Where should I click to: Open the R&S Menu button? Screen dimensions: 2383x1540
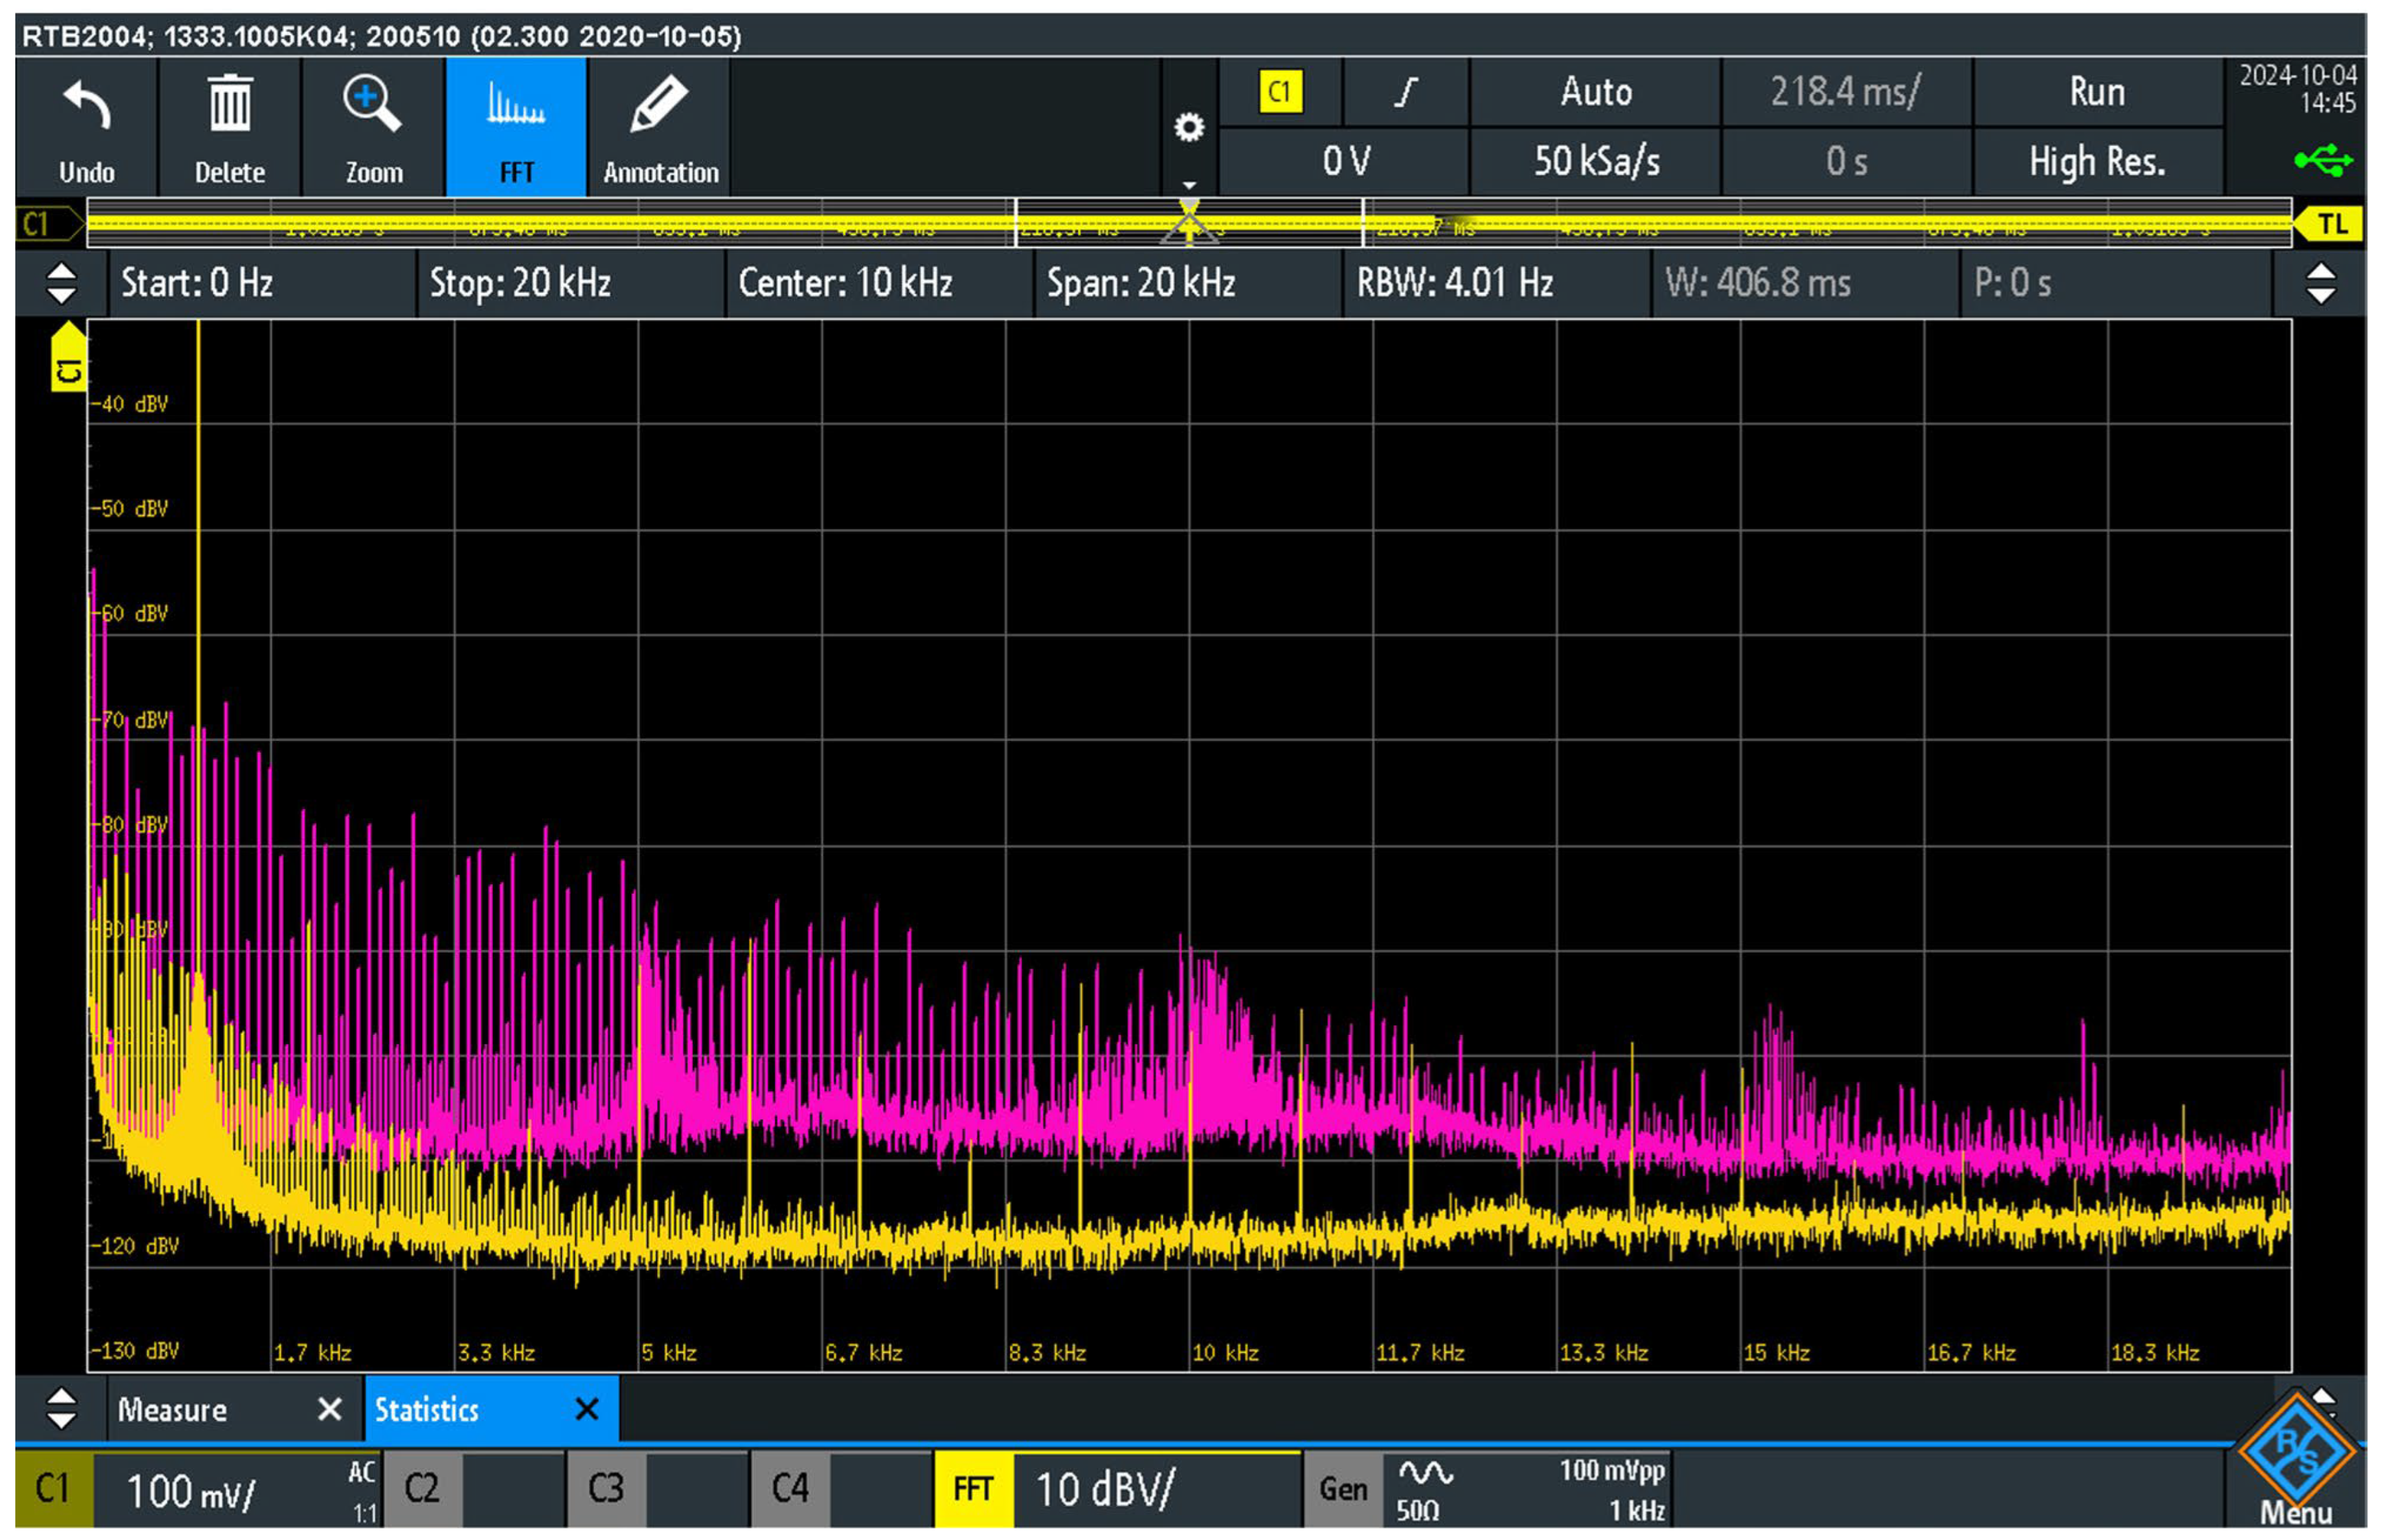(x=2296, y=1461)
